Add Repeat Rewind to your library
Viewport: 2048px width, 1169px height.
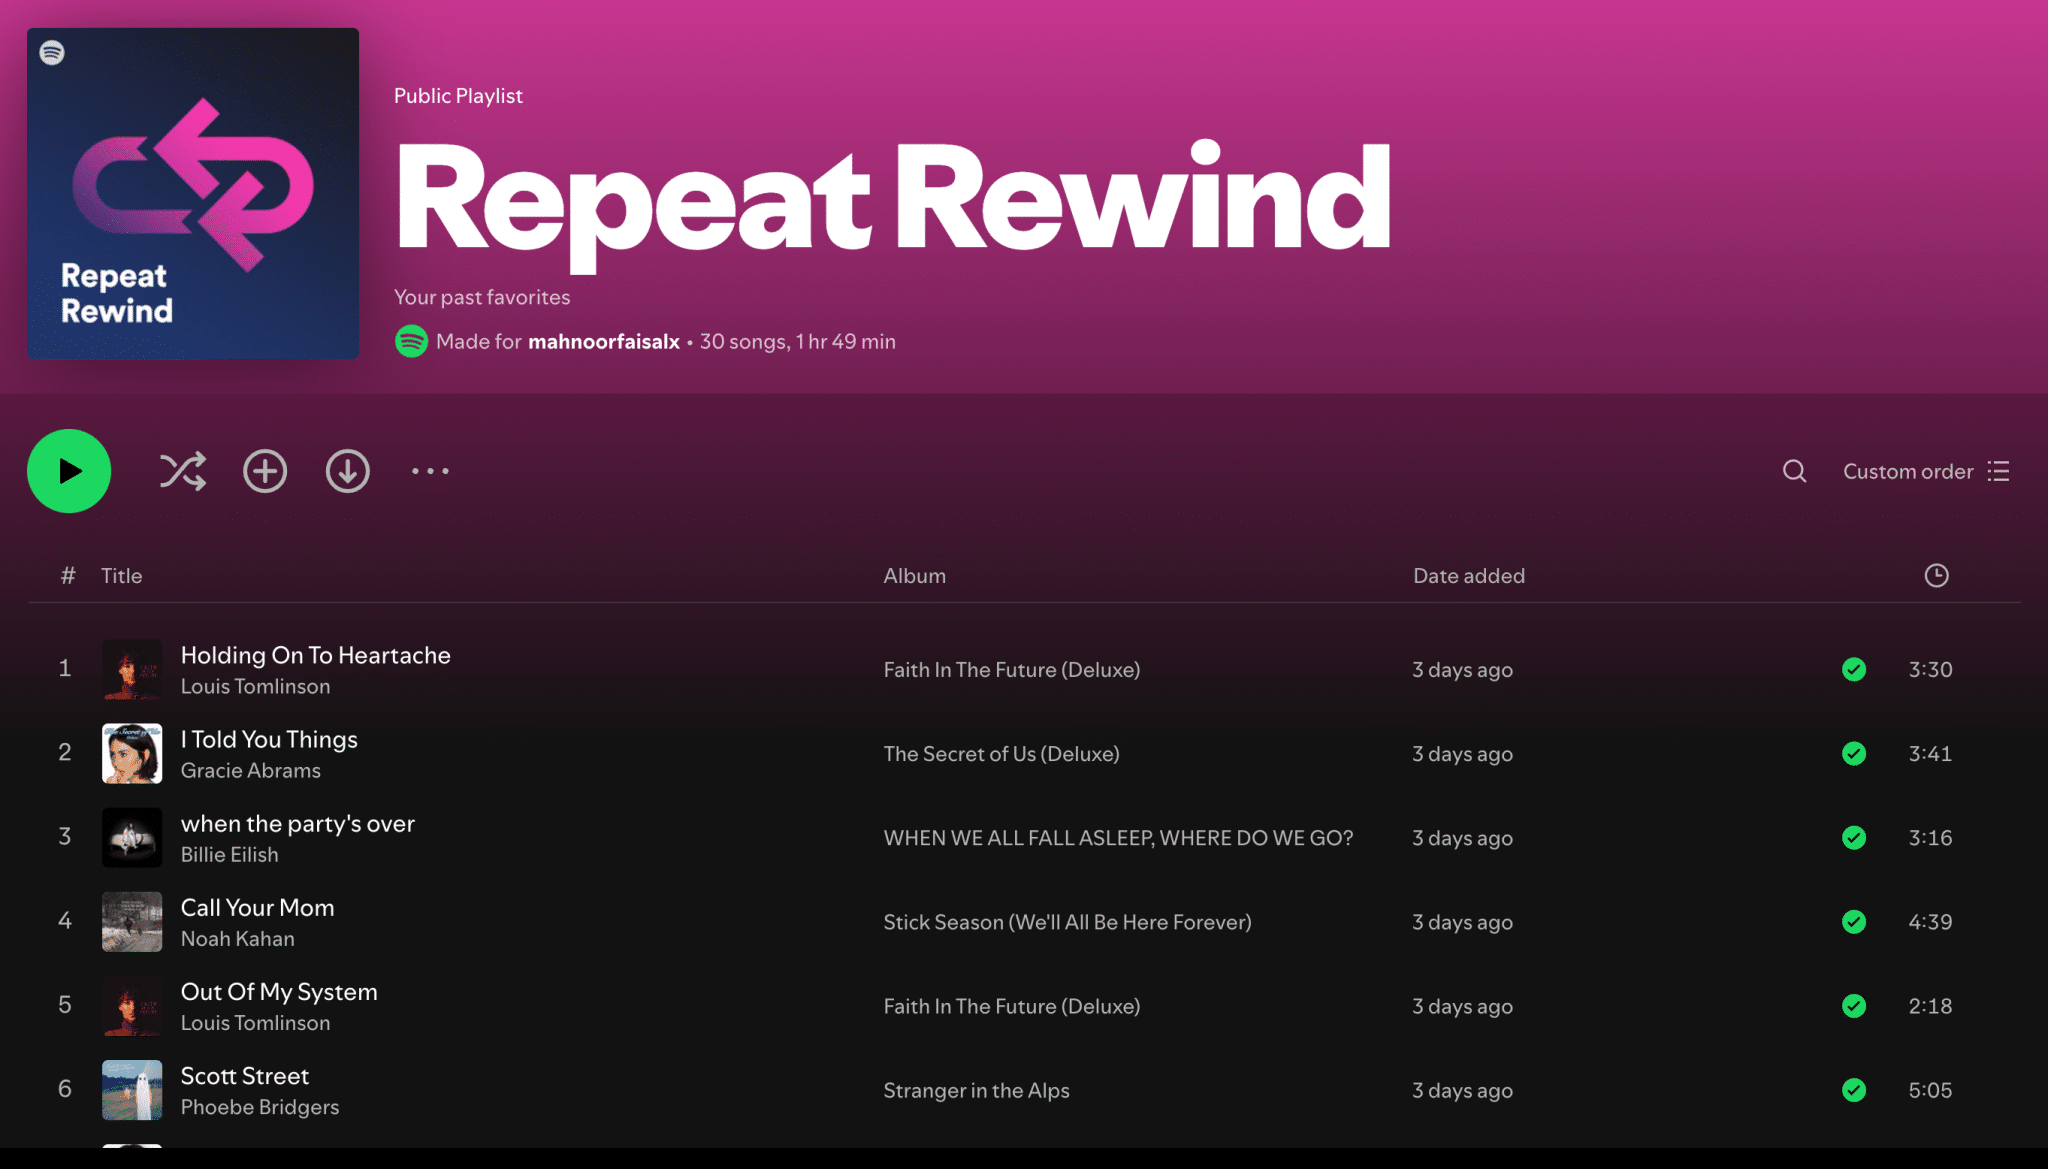tap(265, 471)
